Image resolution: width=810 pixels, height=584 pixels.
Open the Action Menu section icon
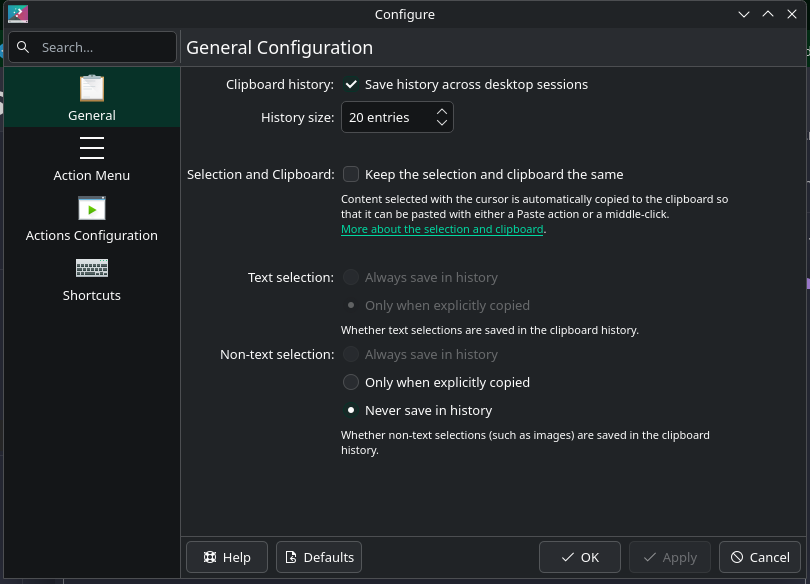(x=92, y=149)
